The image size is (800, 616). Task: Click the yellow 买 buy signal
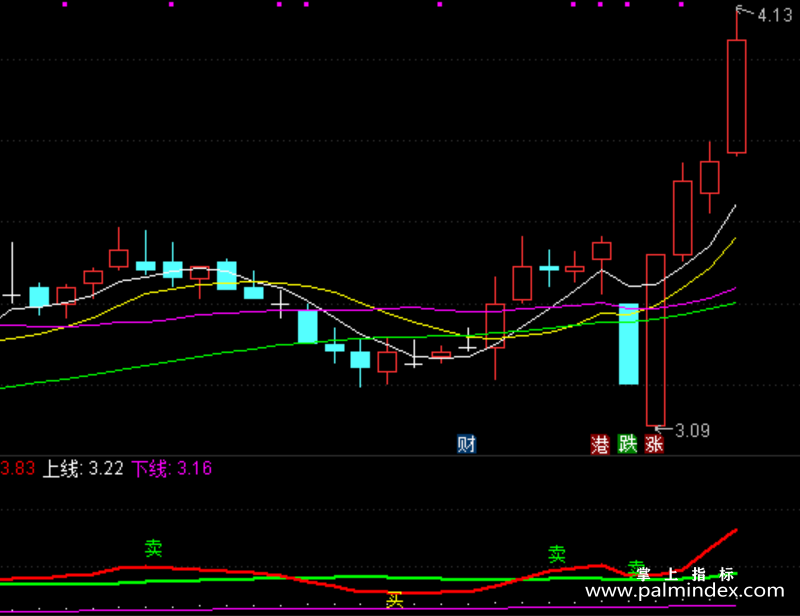[394, 600]
